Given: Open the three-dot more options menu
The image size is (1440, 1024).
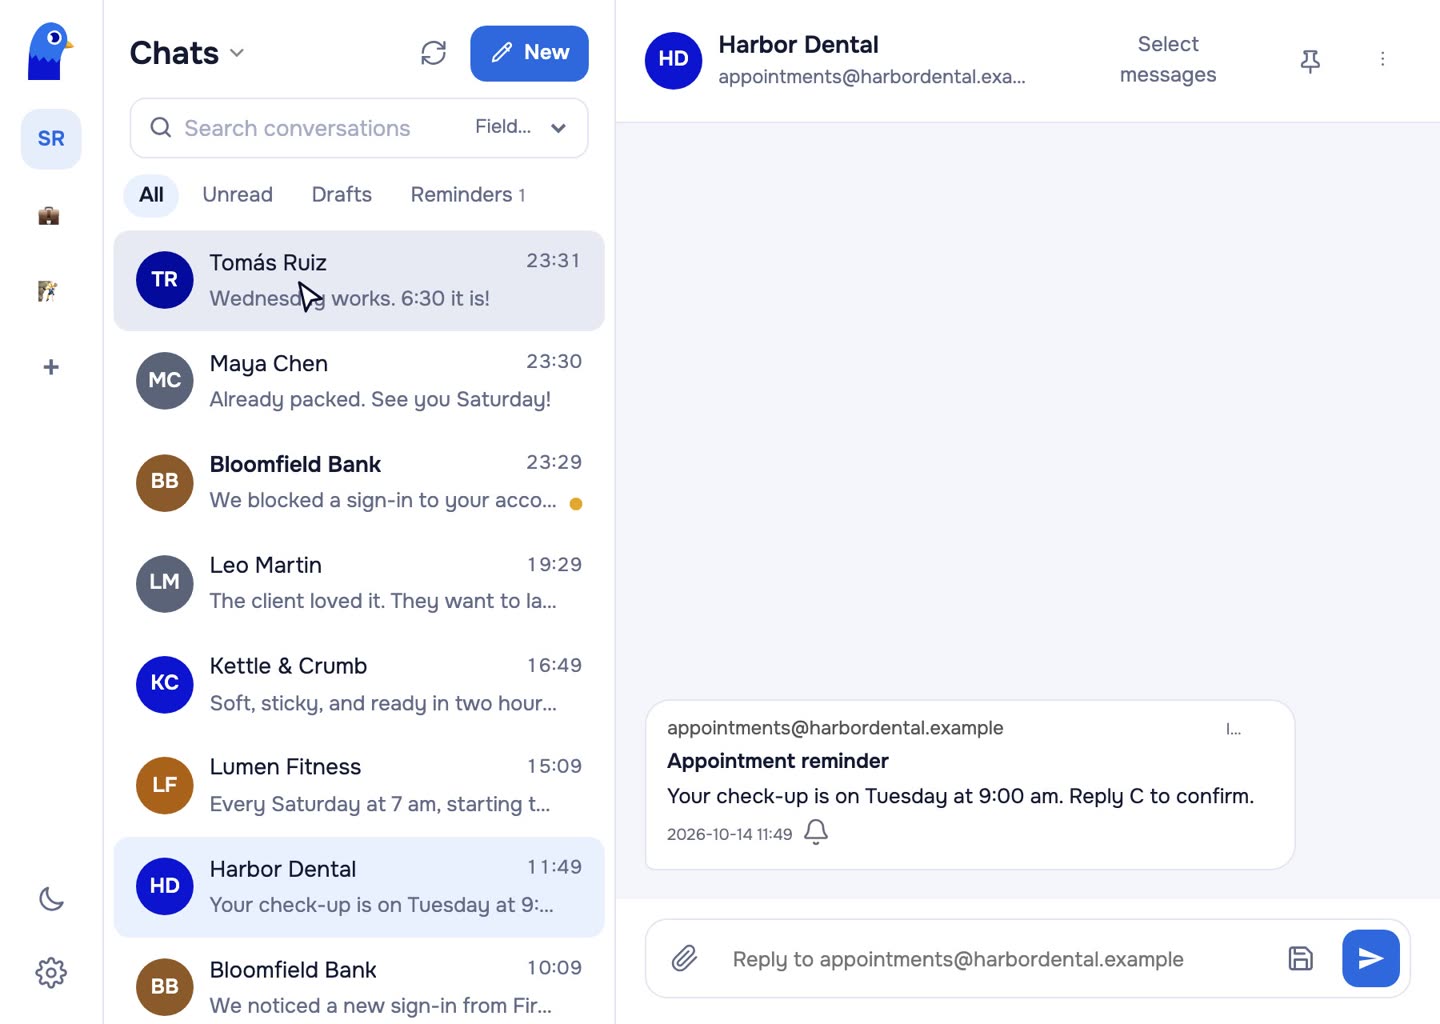Looking at the screenshot, I should (x=1382, y=60).
